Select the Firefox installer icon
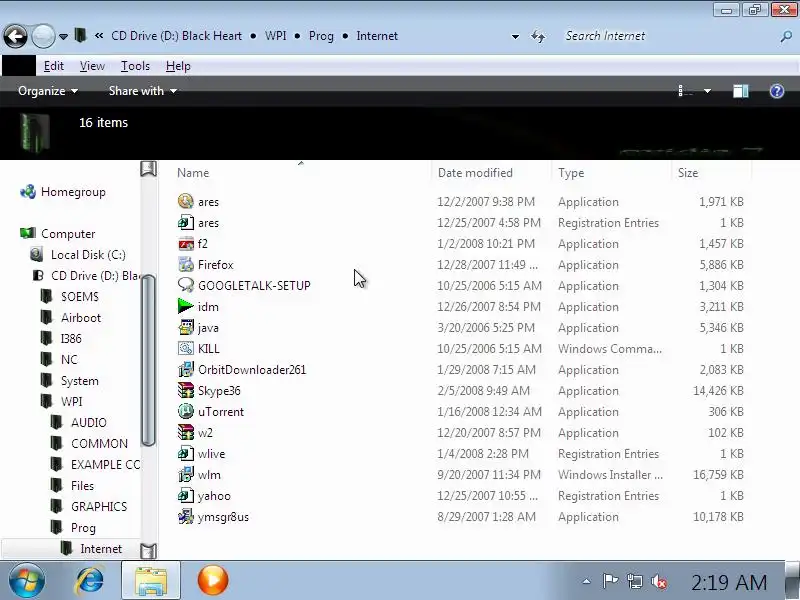This screenshot has height=600, width=800. click(x=186, y=264)
